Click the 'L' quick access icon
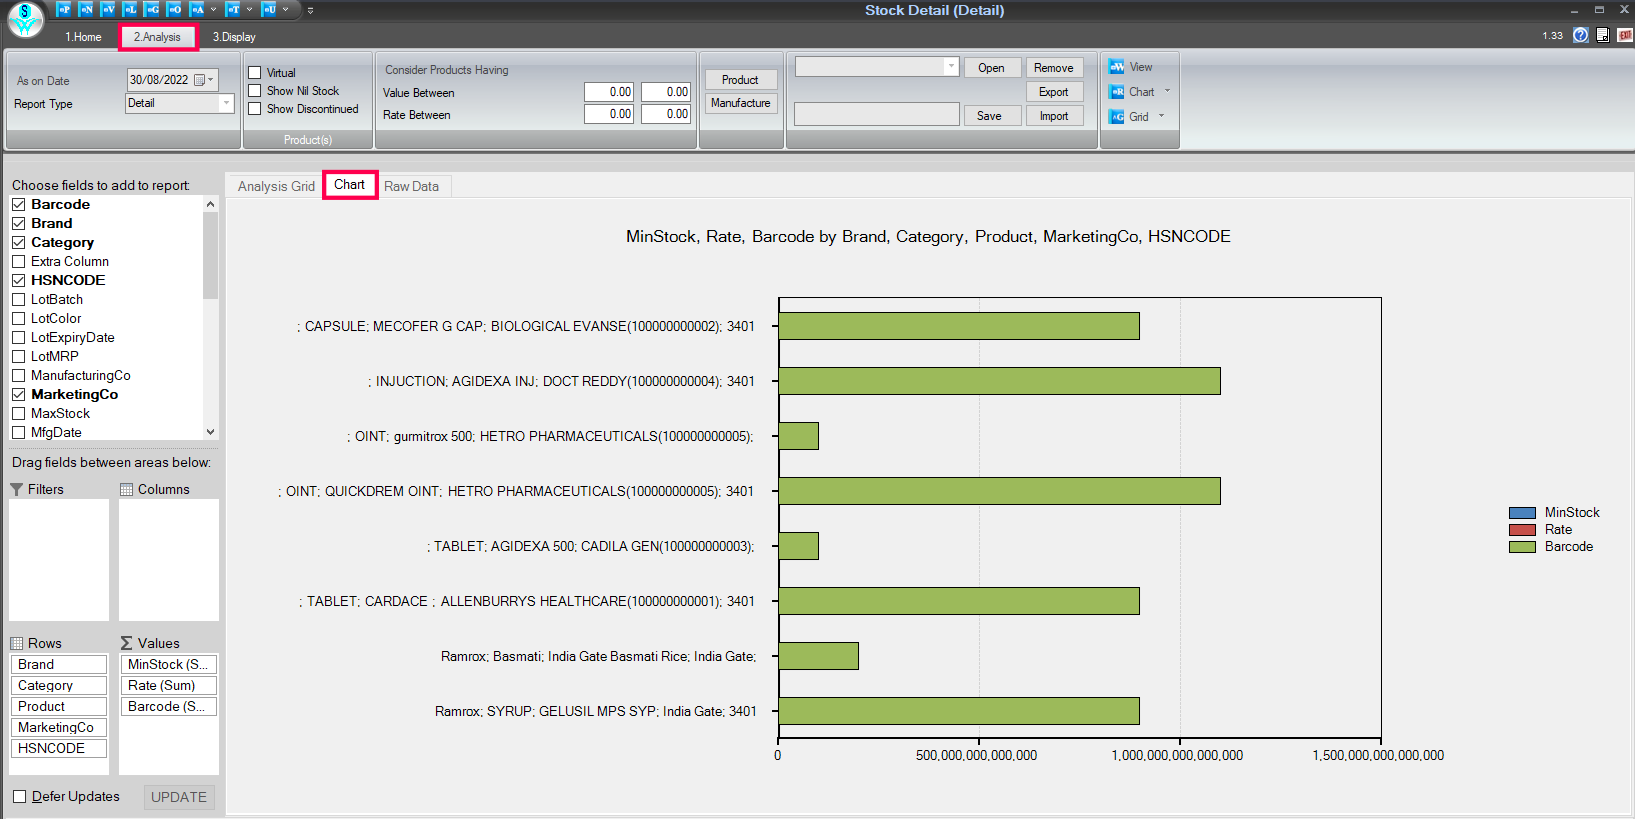Image resolution: width=1635 pixels, height=819 pixels. pos(130,9)
